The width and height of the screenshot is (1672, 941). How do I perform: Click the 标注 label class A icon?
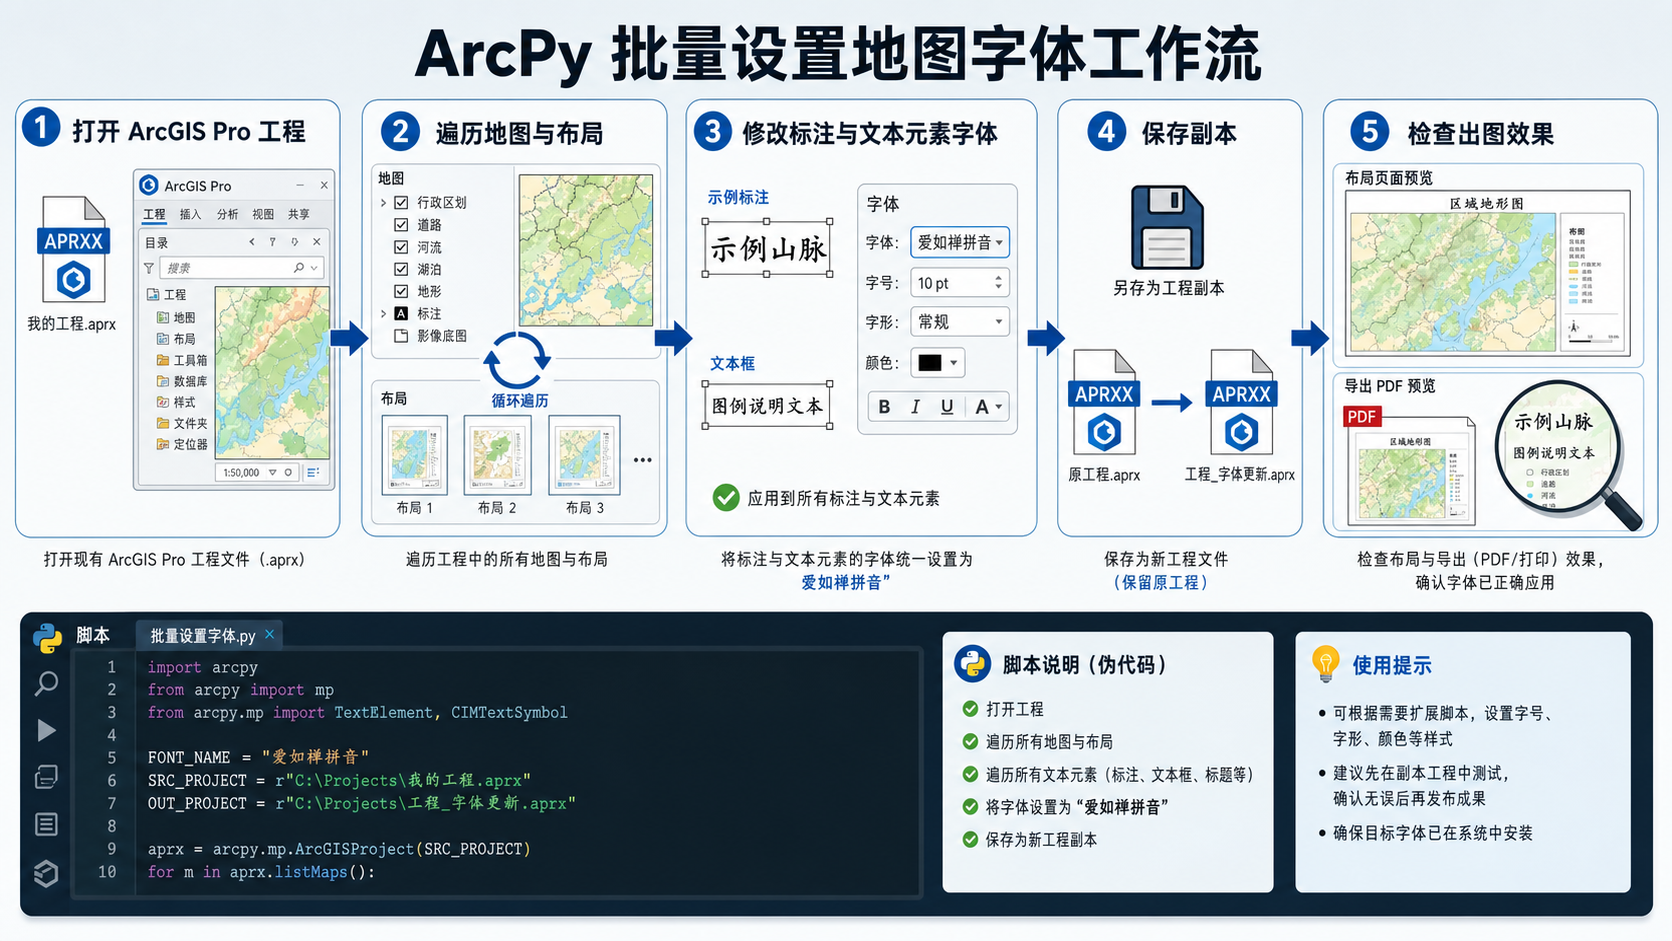(401, 313)
